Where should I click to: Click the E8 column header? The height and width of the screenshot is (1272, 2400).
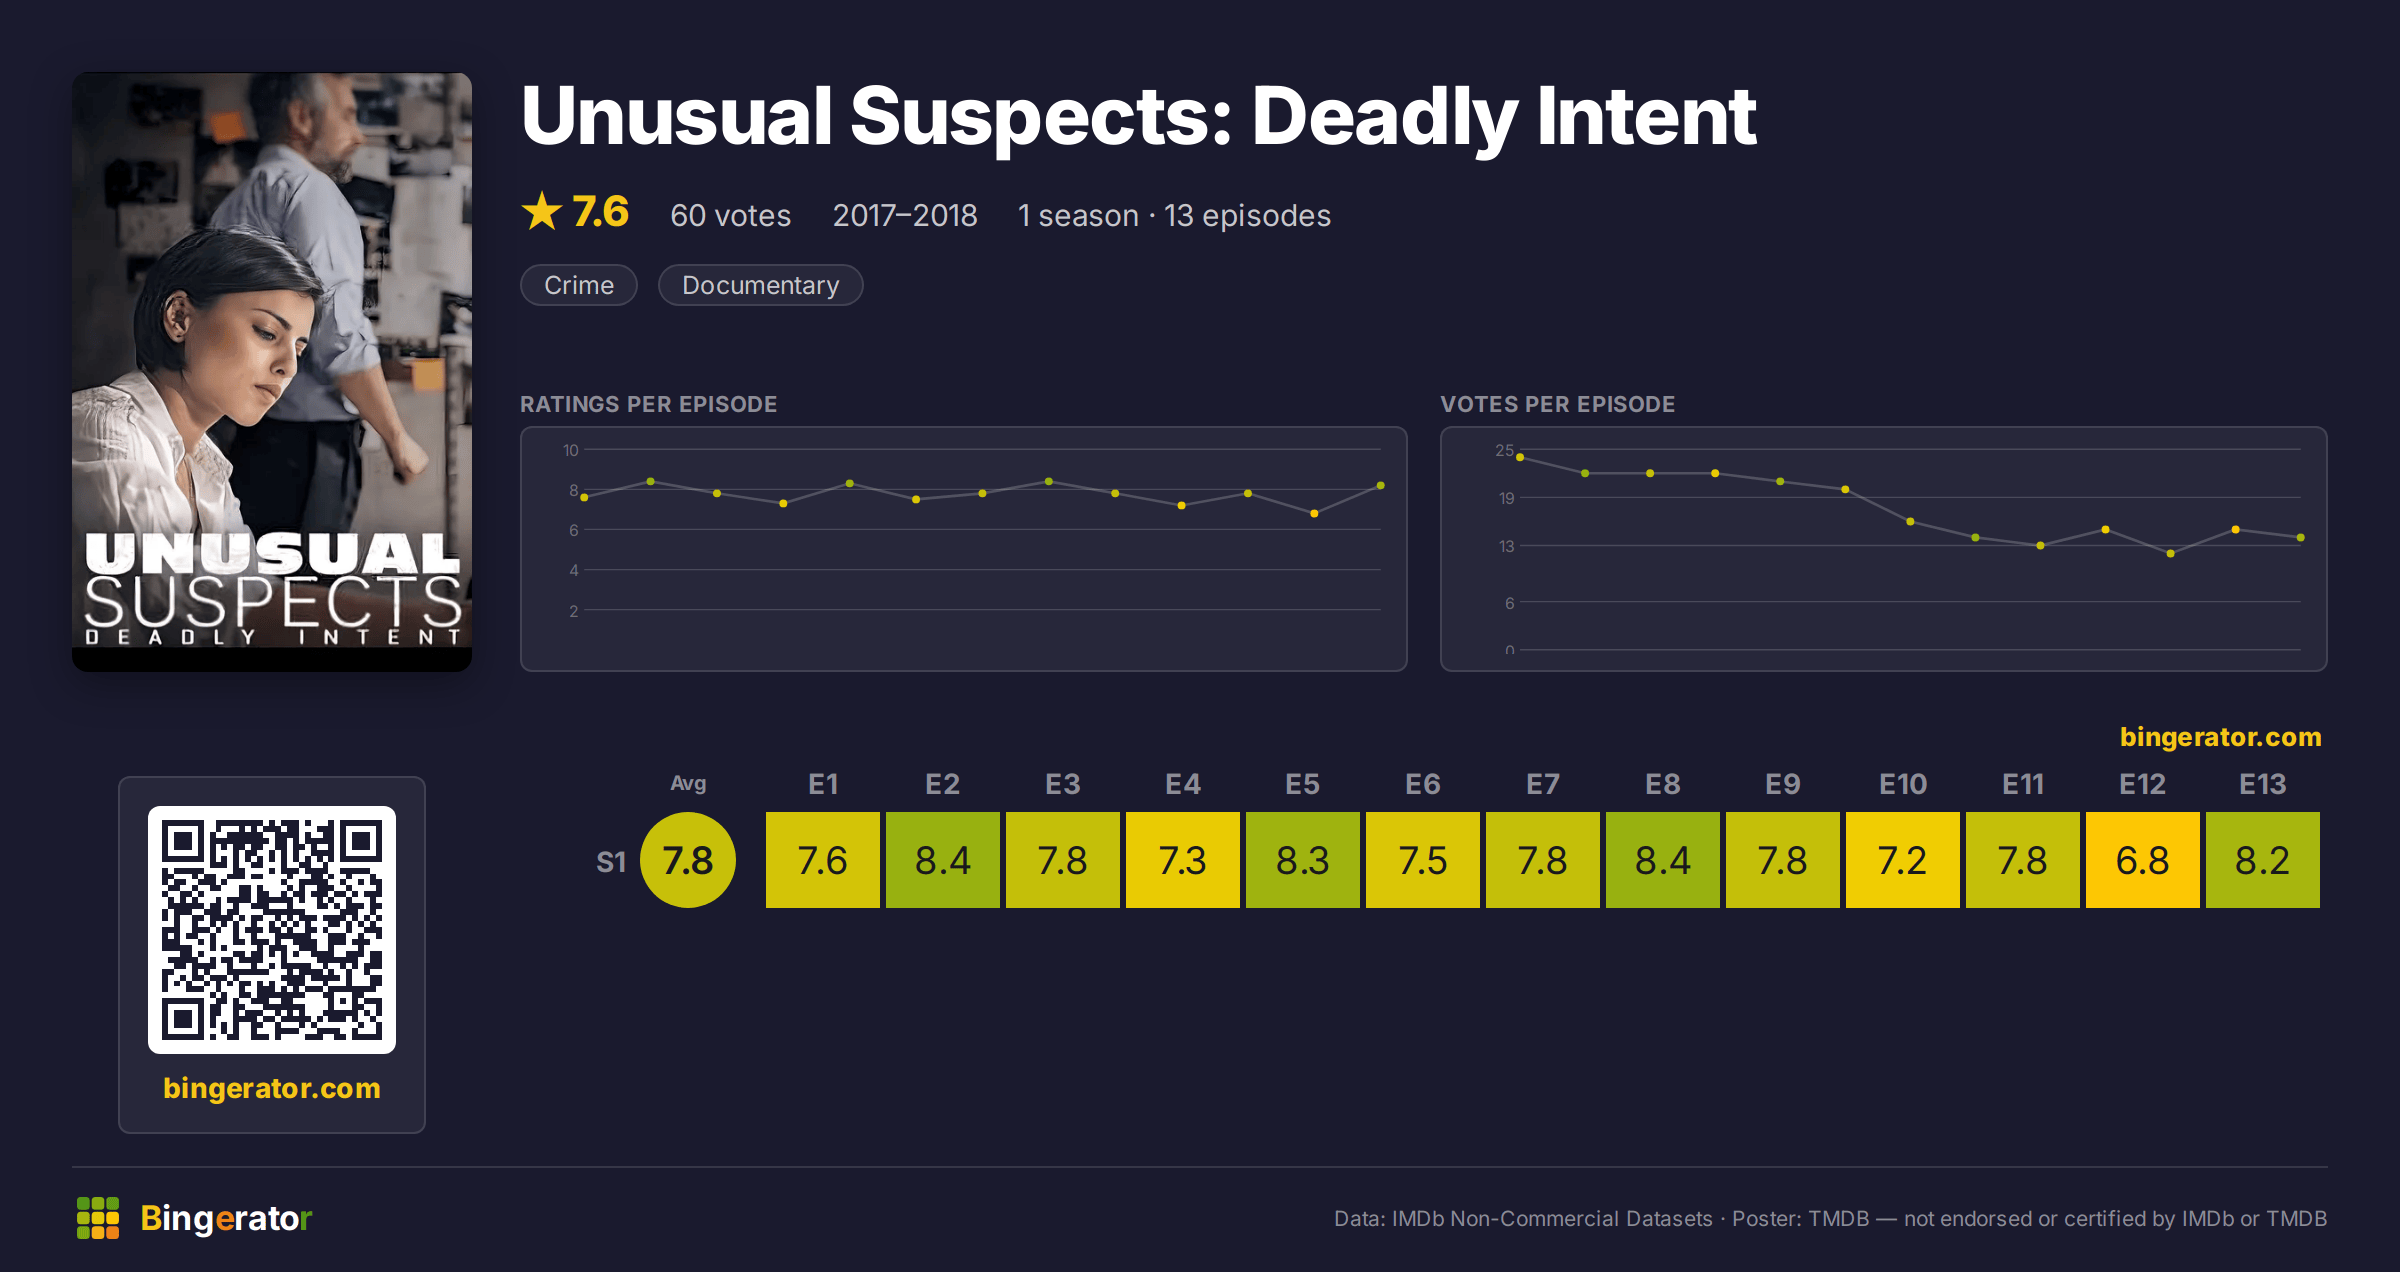[1663, 784]
